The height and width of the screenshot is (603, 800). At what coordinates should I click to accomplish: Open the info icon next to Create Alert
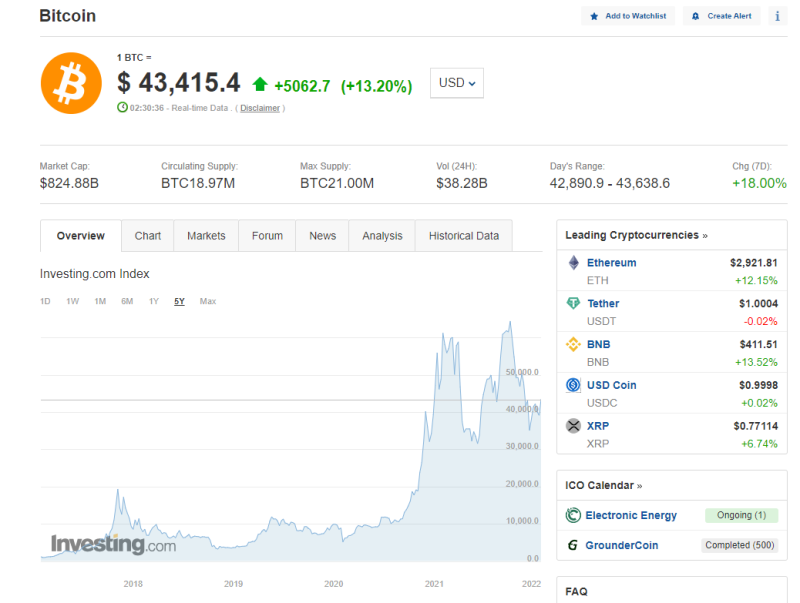tap(778, 16)
